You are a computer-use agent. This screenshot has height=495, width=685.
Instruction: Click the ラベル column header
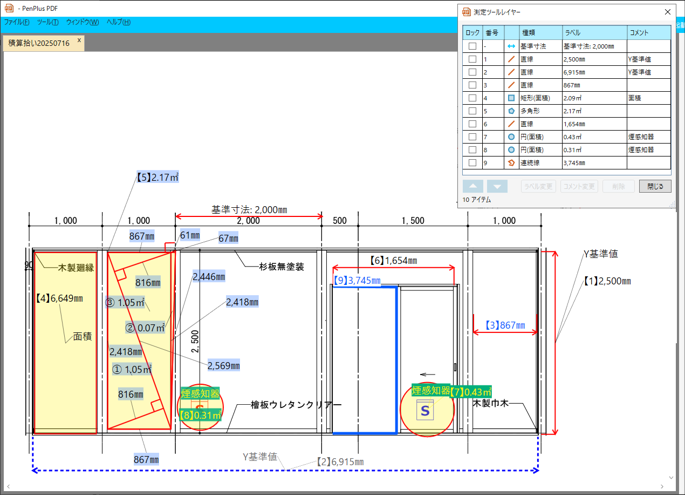tap(595, 33)
